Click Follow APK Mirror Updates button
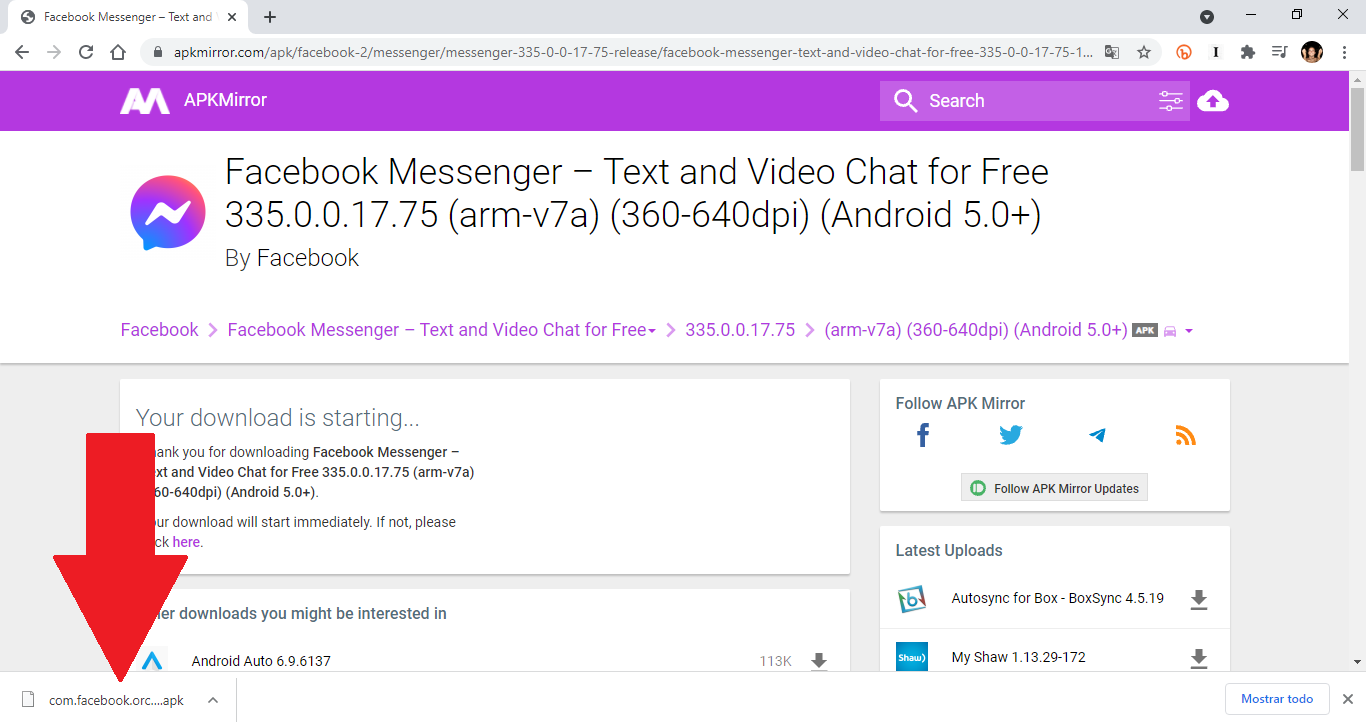The width and height of the screenshot is (1366, 728). 1054,488
